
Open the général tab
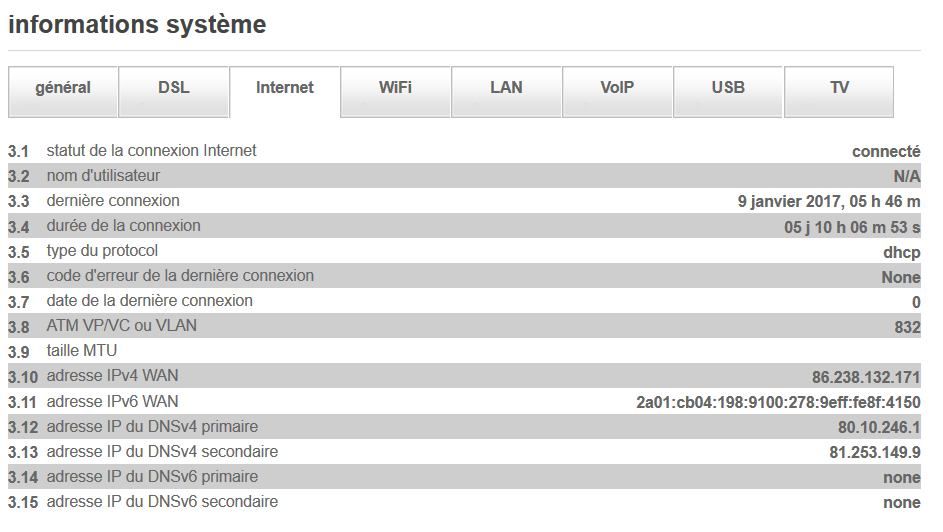point(63,88)
